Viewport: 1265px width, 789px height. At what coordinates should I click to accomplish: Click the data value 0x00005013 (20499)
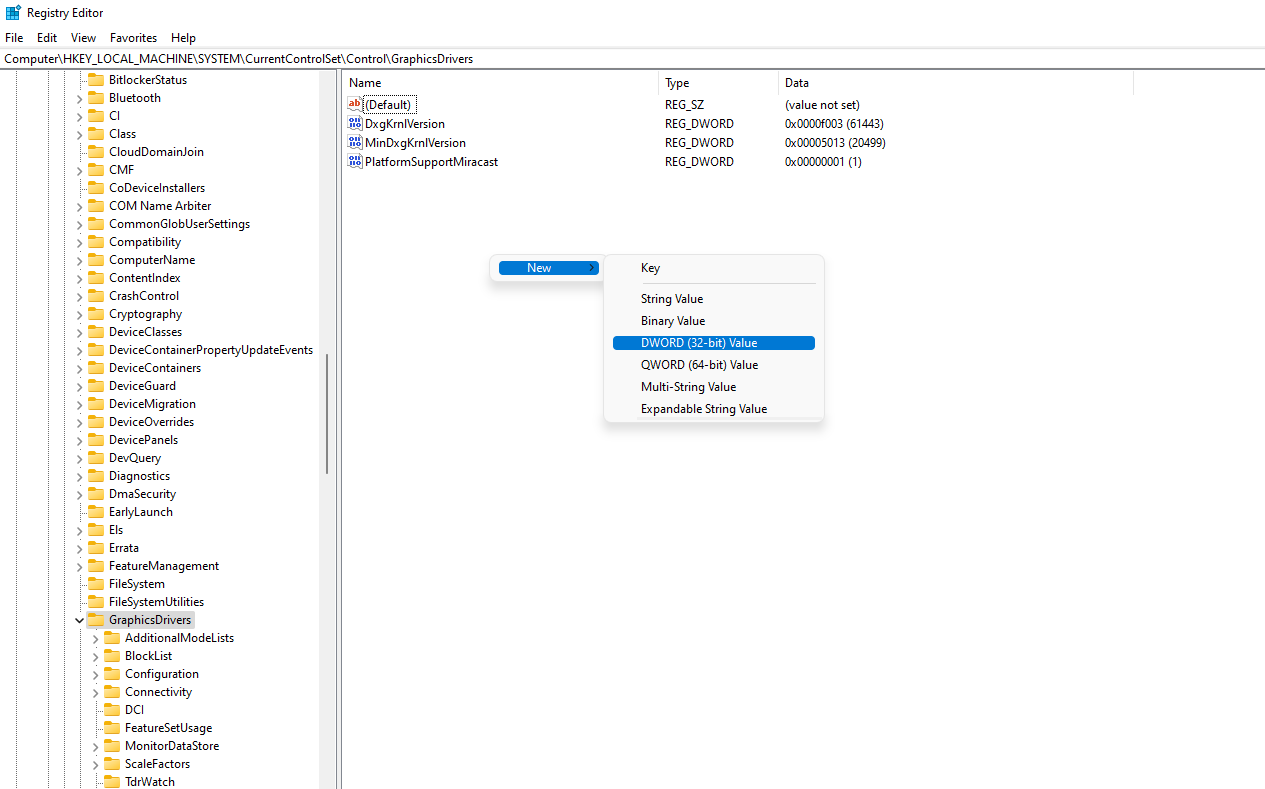click(x=835, y=143)
